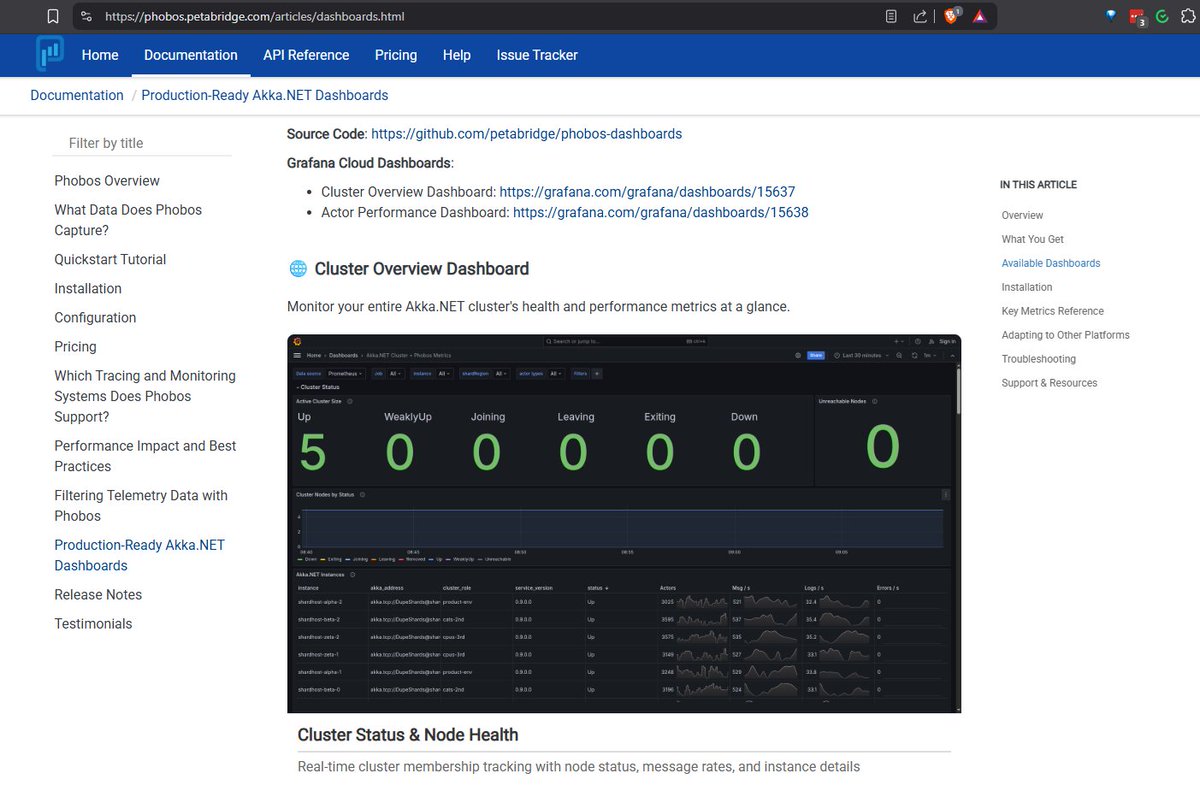Open Installation in the left sidebar

pyautogui.click(x=88, y=288)
